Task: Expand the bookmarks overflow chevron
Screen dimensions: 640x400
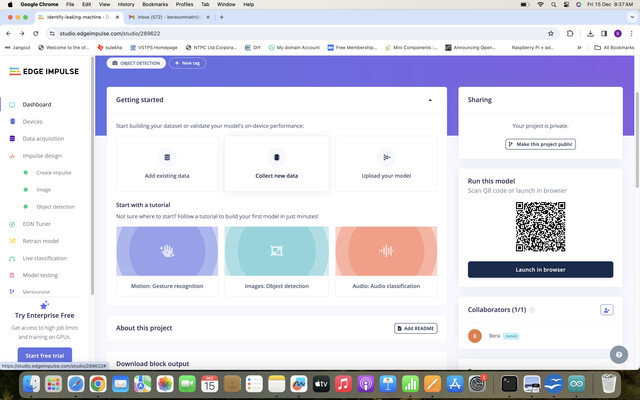Action: click(579, 47)
